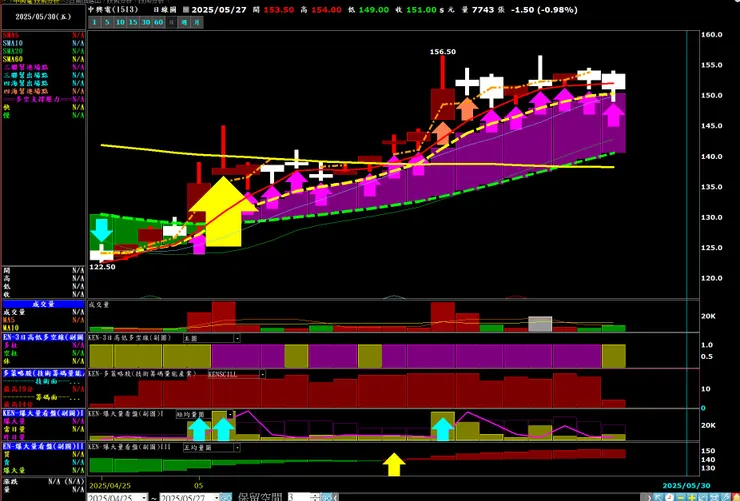Open dropdown in KEN-爆大量看盤 I sub-chart
This screenshot has height=501, width=740.
(x=230, y=415)
